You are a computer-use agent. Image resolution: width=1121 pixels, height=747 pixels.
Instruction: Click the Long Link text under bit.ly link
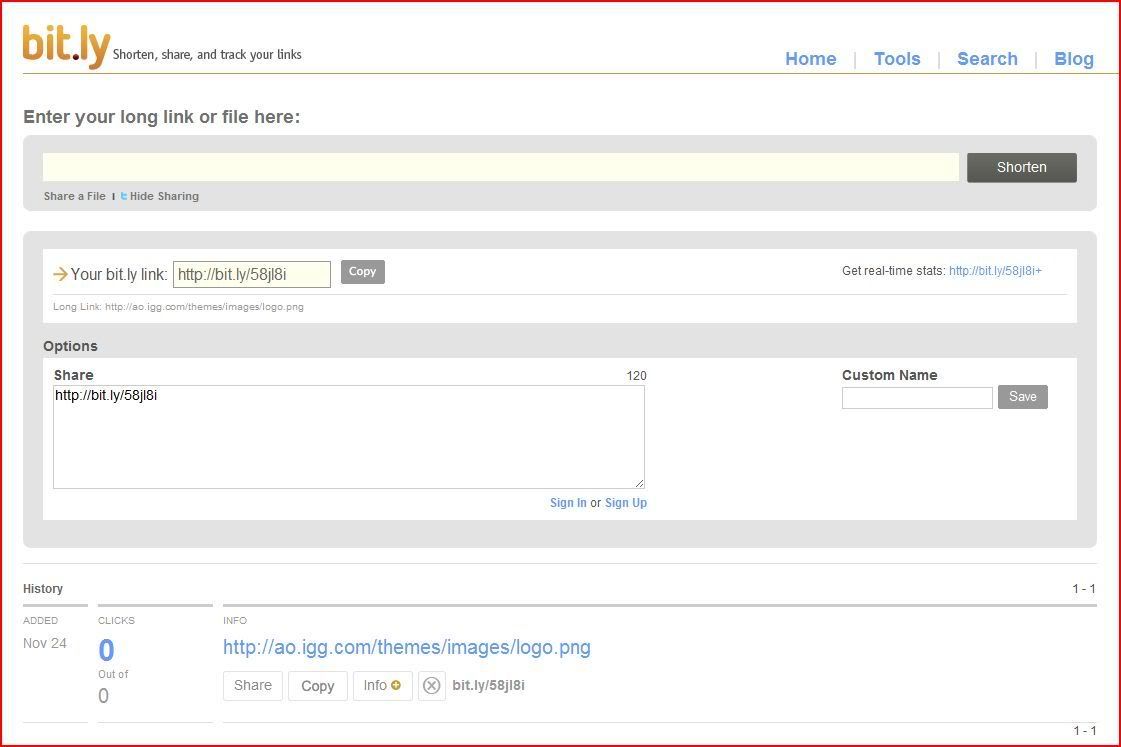click(179, 307)
